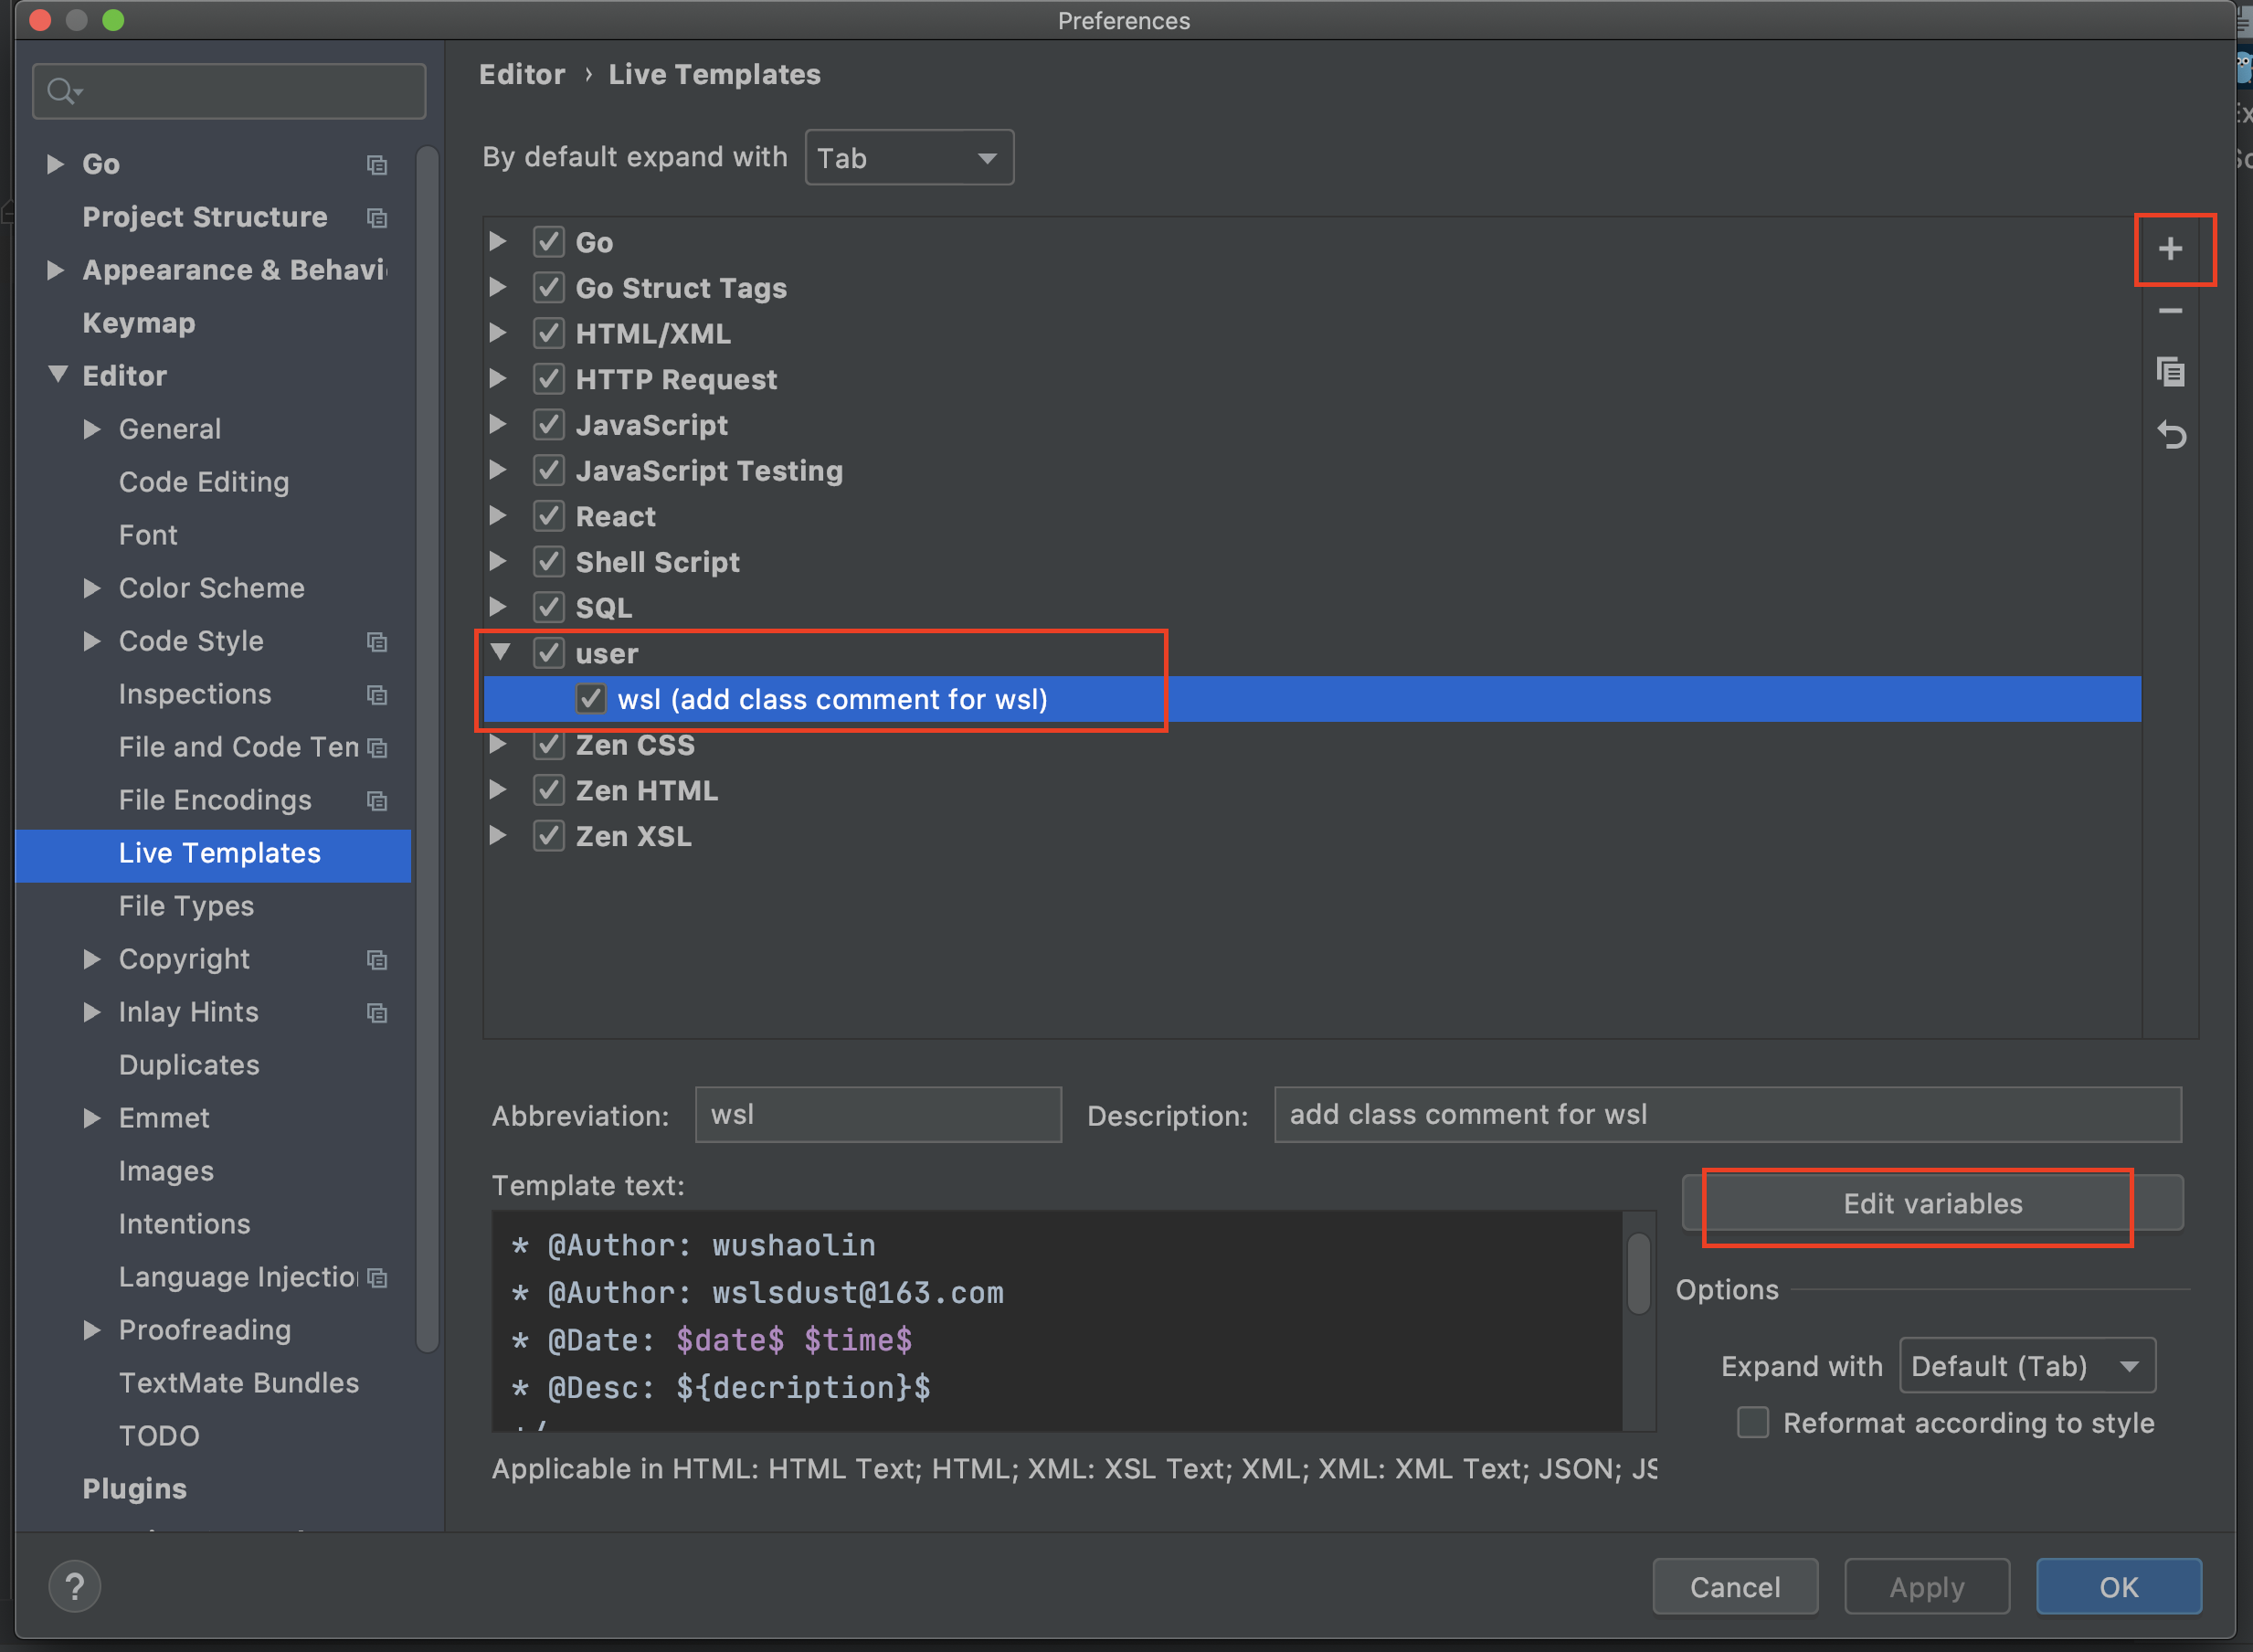Click the settings scrollbar in left sidebar
This screenshot has width=2253, height=1652.
427,750
